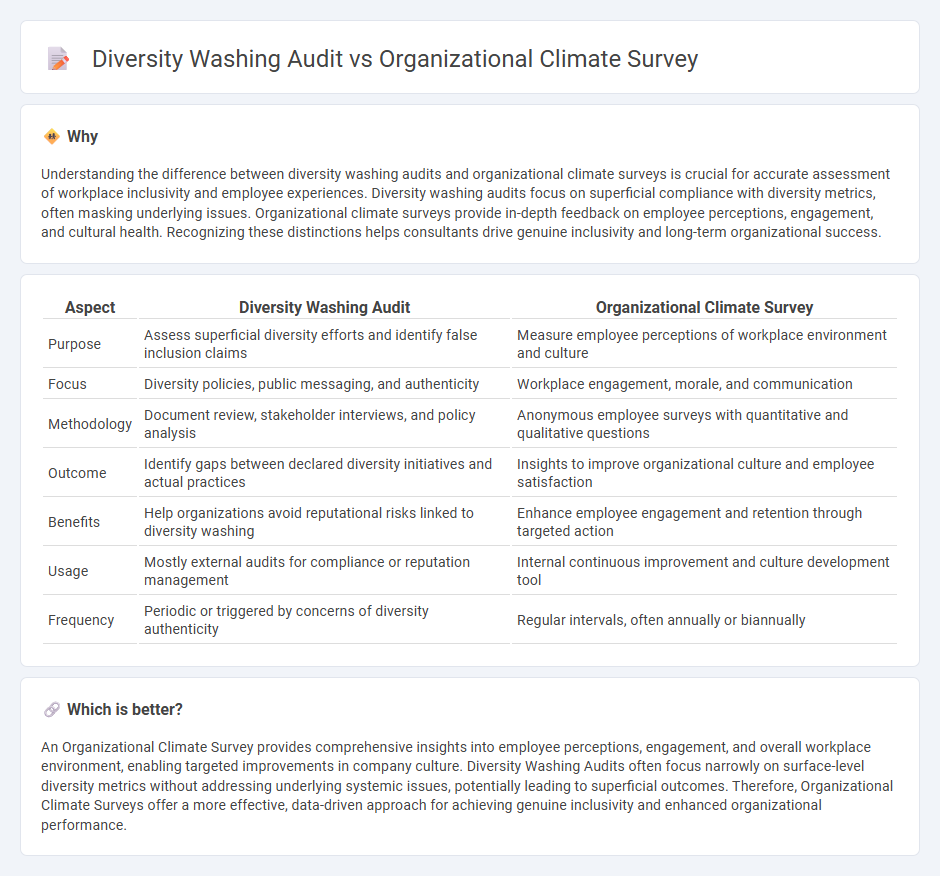Select the Benefits row label
Viewport: 940px width, 876px height.
click(74, 522)
